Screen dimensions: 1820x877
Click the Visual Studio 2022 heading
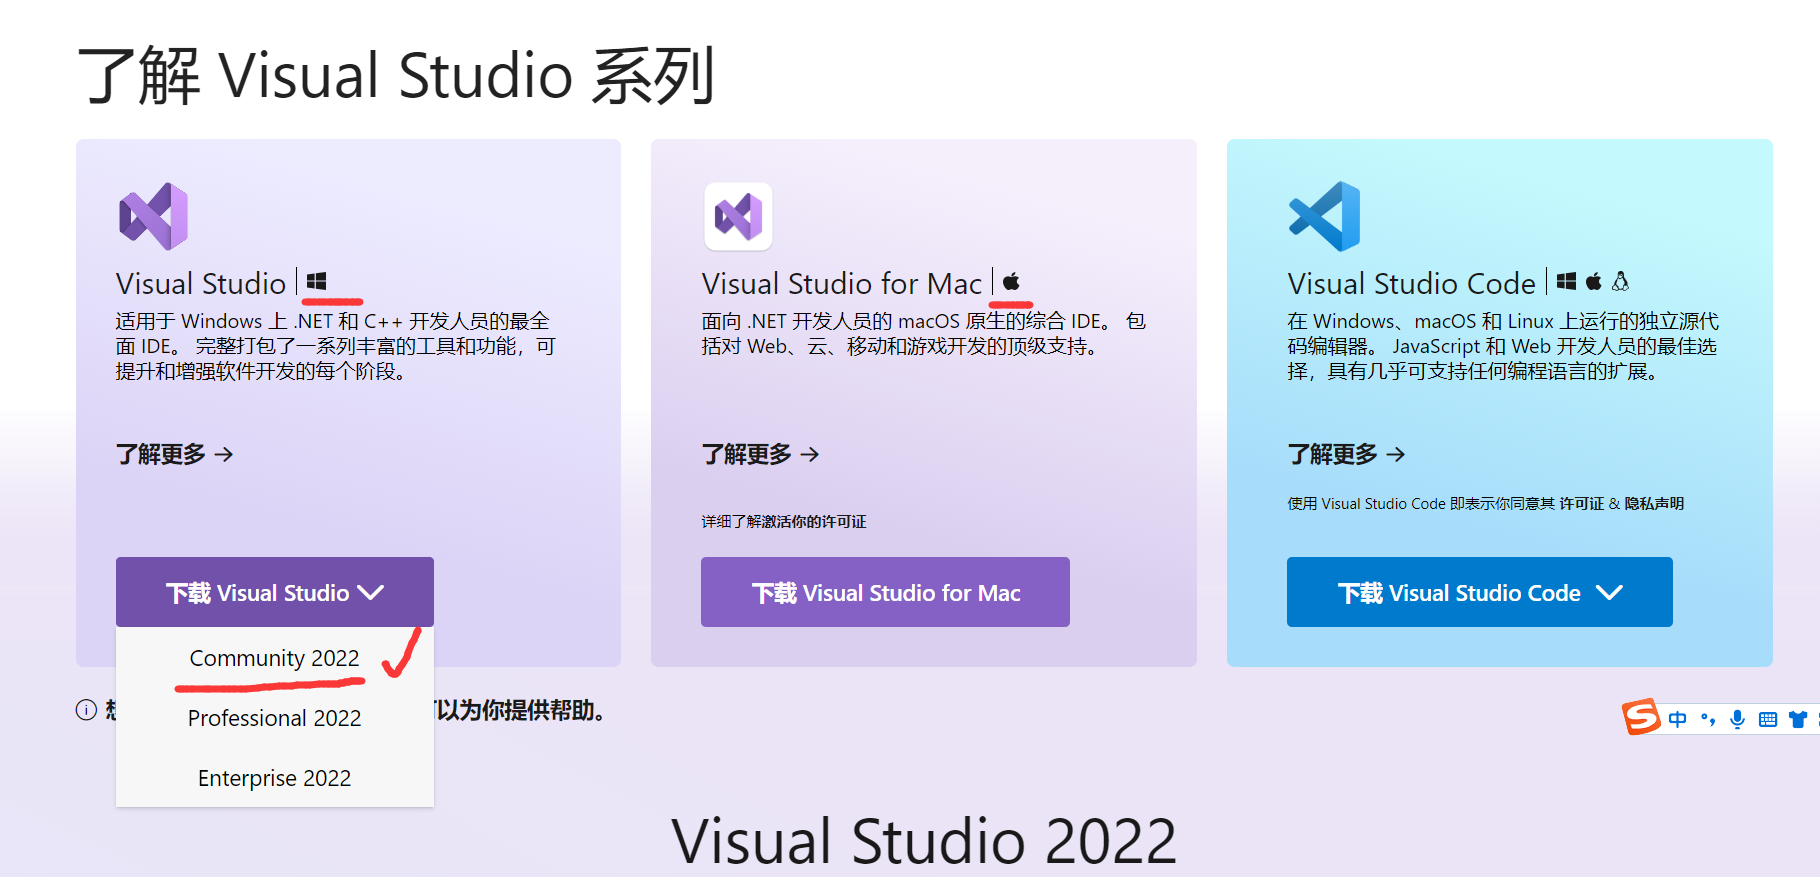pyautogui.click(x=924, y=840)
